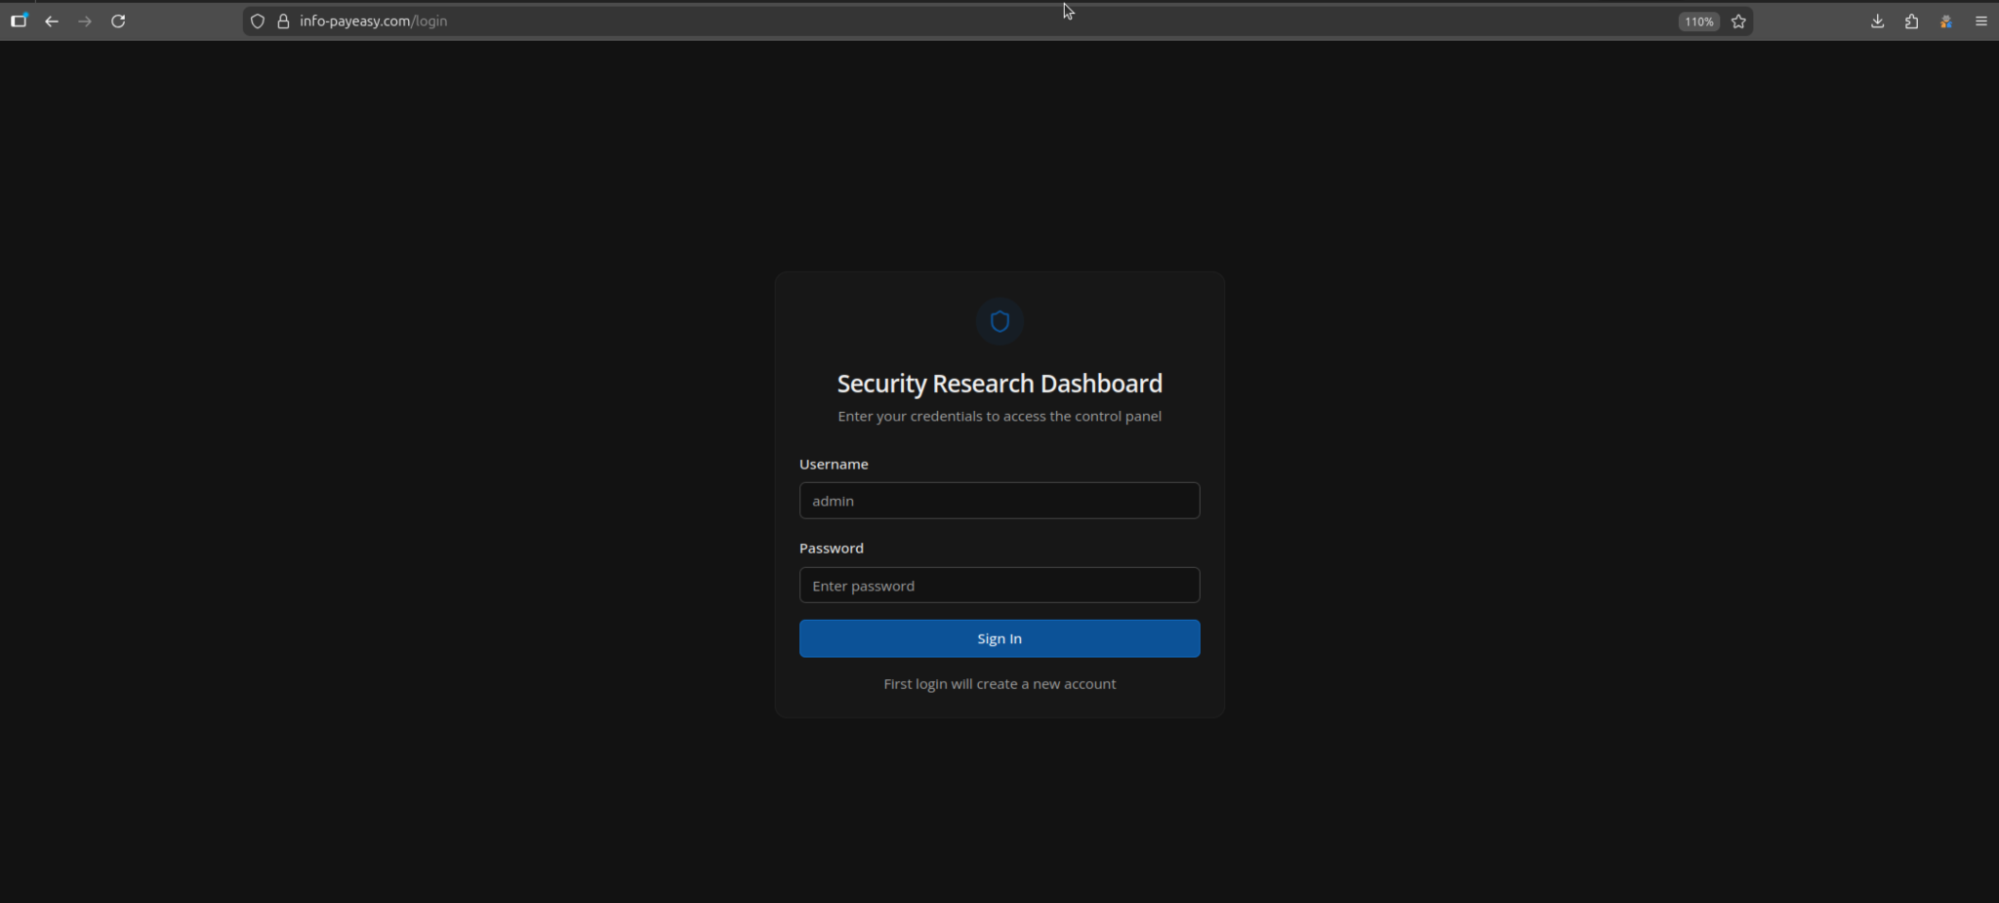This screenshot has width=1999, height=903.
Task: Click the colorful profile extension icon
Action: (x=1946, y=21)
